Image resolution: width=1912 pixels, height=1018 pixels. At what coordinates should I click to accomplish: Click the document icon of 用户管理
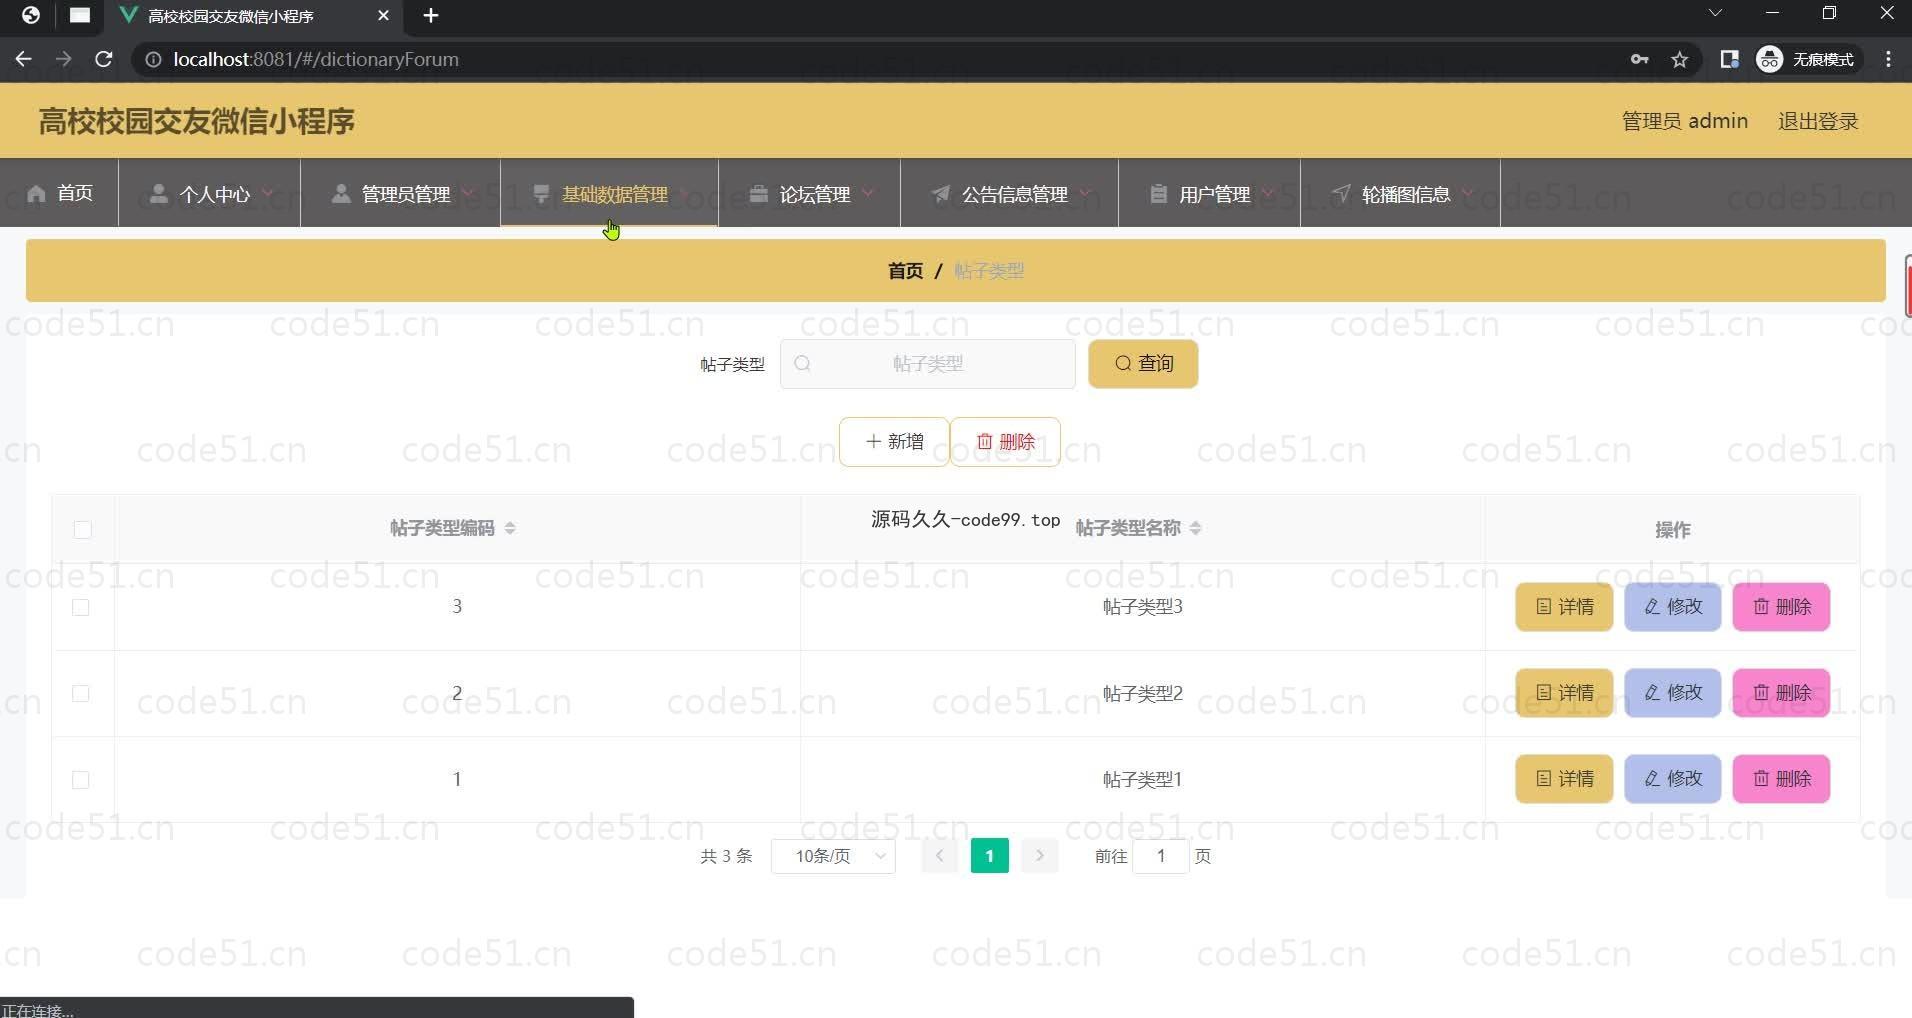1158,193
